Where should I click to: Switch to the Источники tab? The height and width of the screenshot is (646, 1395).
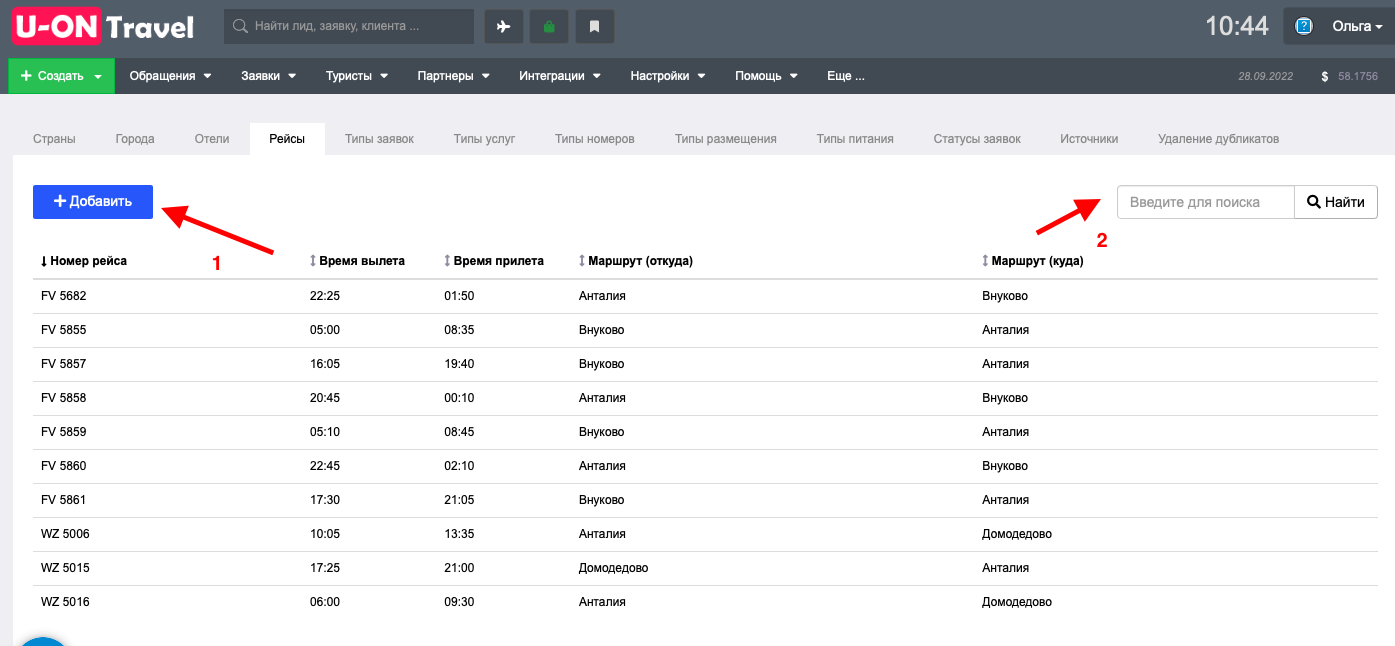(x=1089, y=139)
